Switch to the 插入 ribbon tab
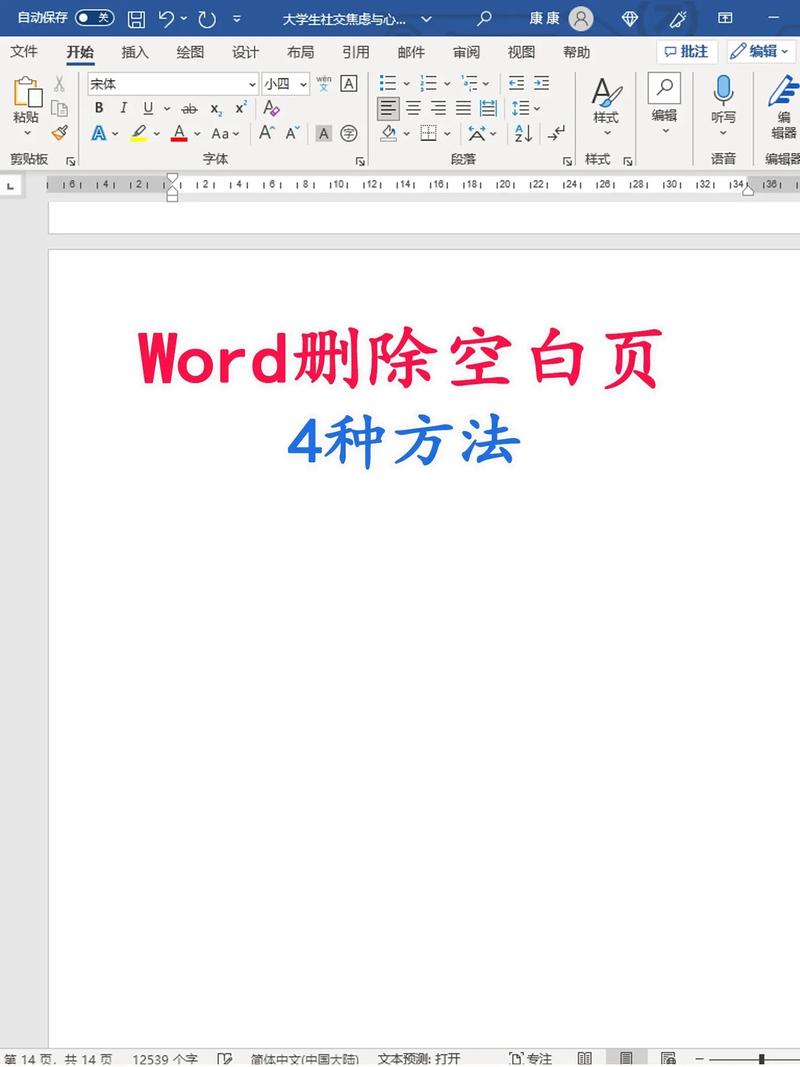 click(x=134, y=52)
